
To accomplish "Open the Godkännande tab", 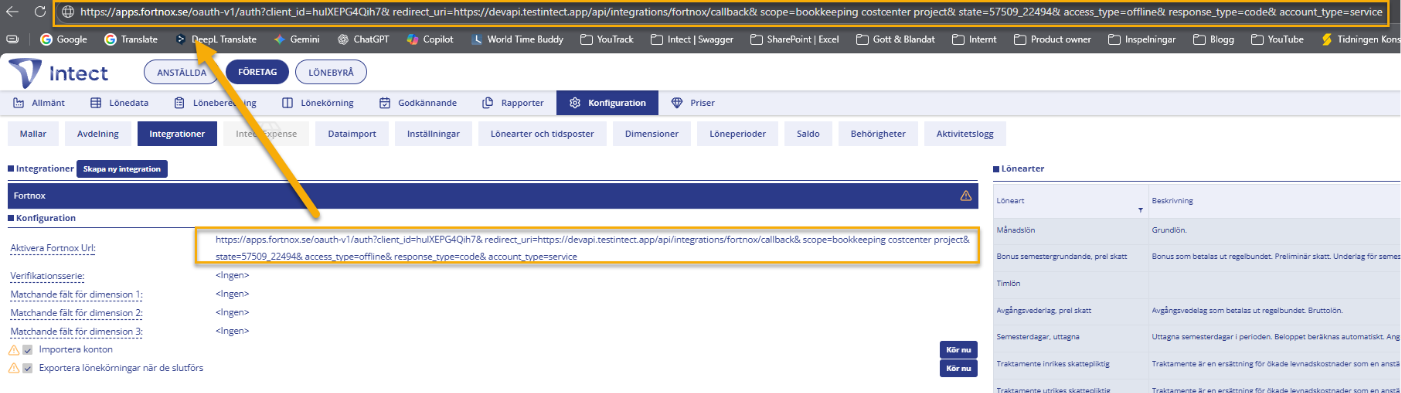I will point(418,103).
